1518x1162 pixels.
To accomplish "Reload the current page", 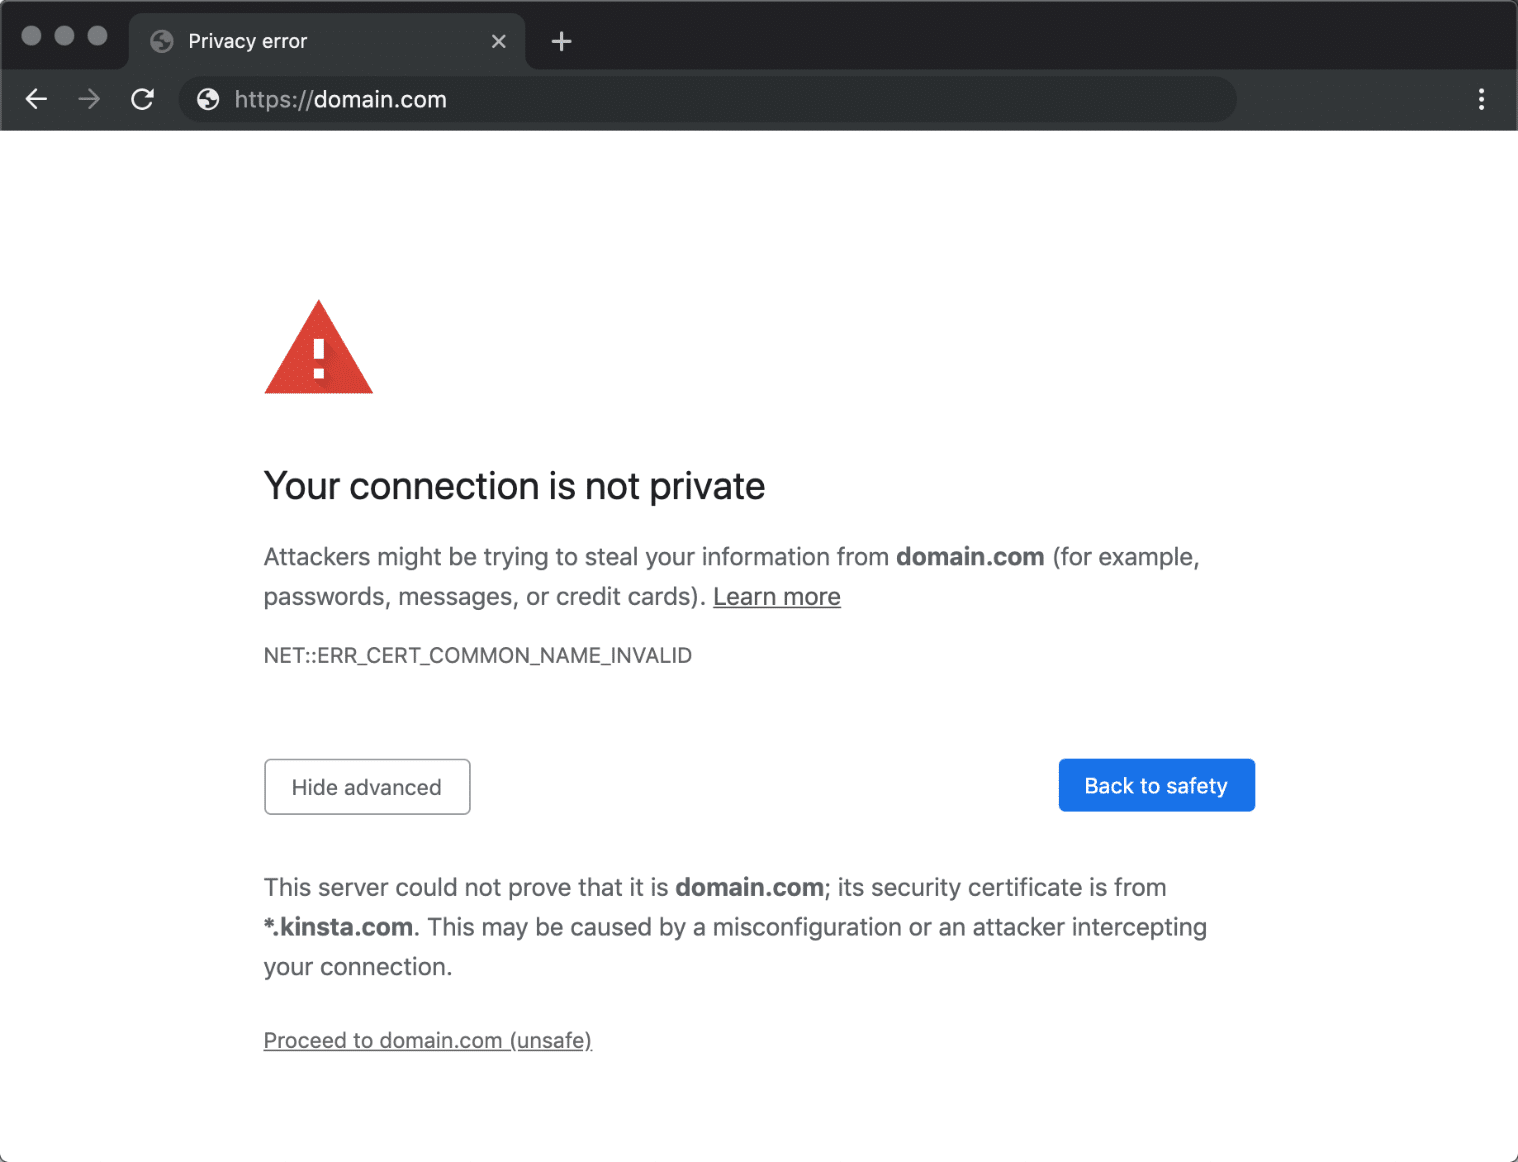I will 142,99.
